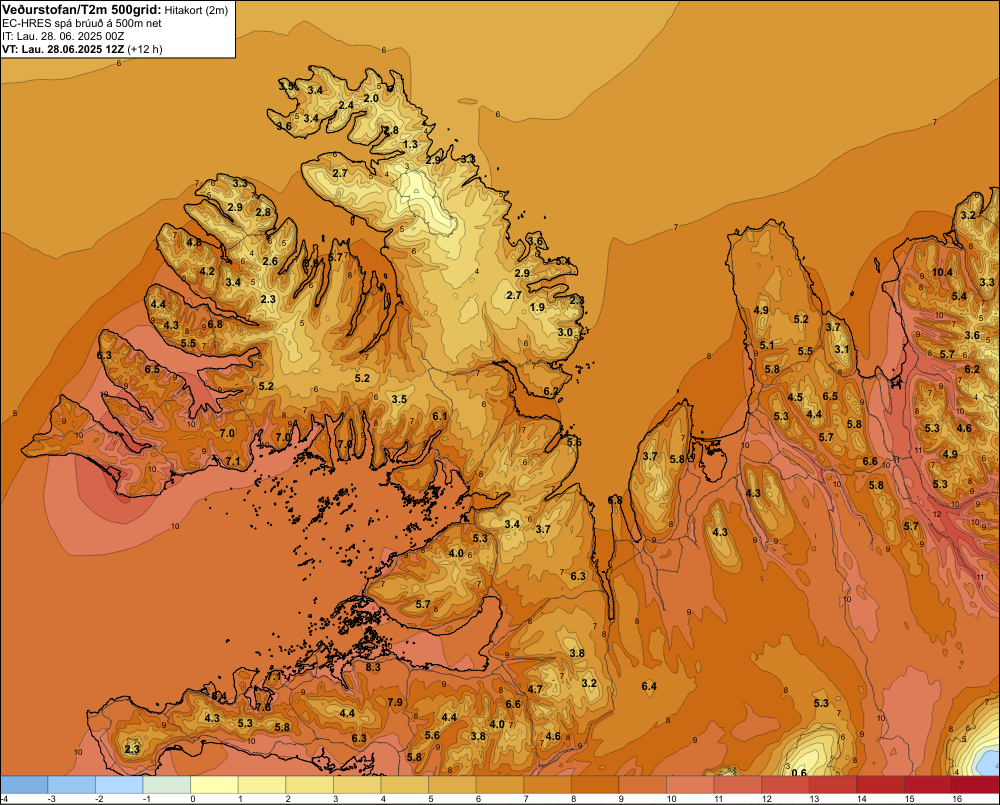Click the legend label '16'
The image size is (1000, 805).
(957, 799)
